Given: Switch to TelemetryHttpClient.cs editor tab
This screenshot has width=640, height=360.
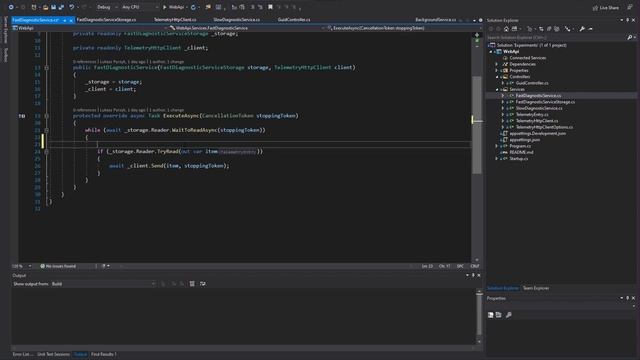Looking at the screenshot, I should 175,20.
